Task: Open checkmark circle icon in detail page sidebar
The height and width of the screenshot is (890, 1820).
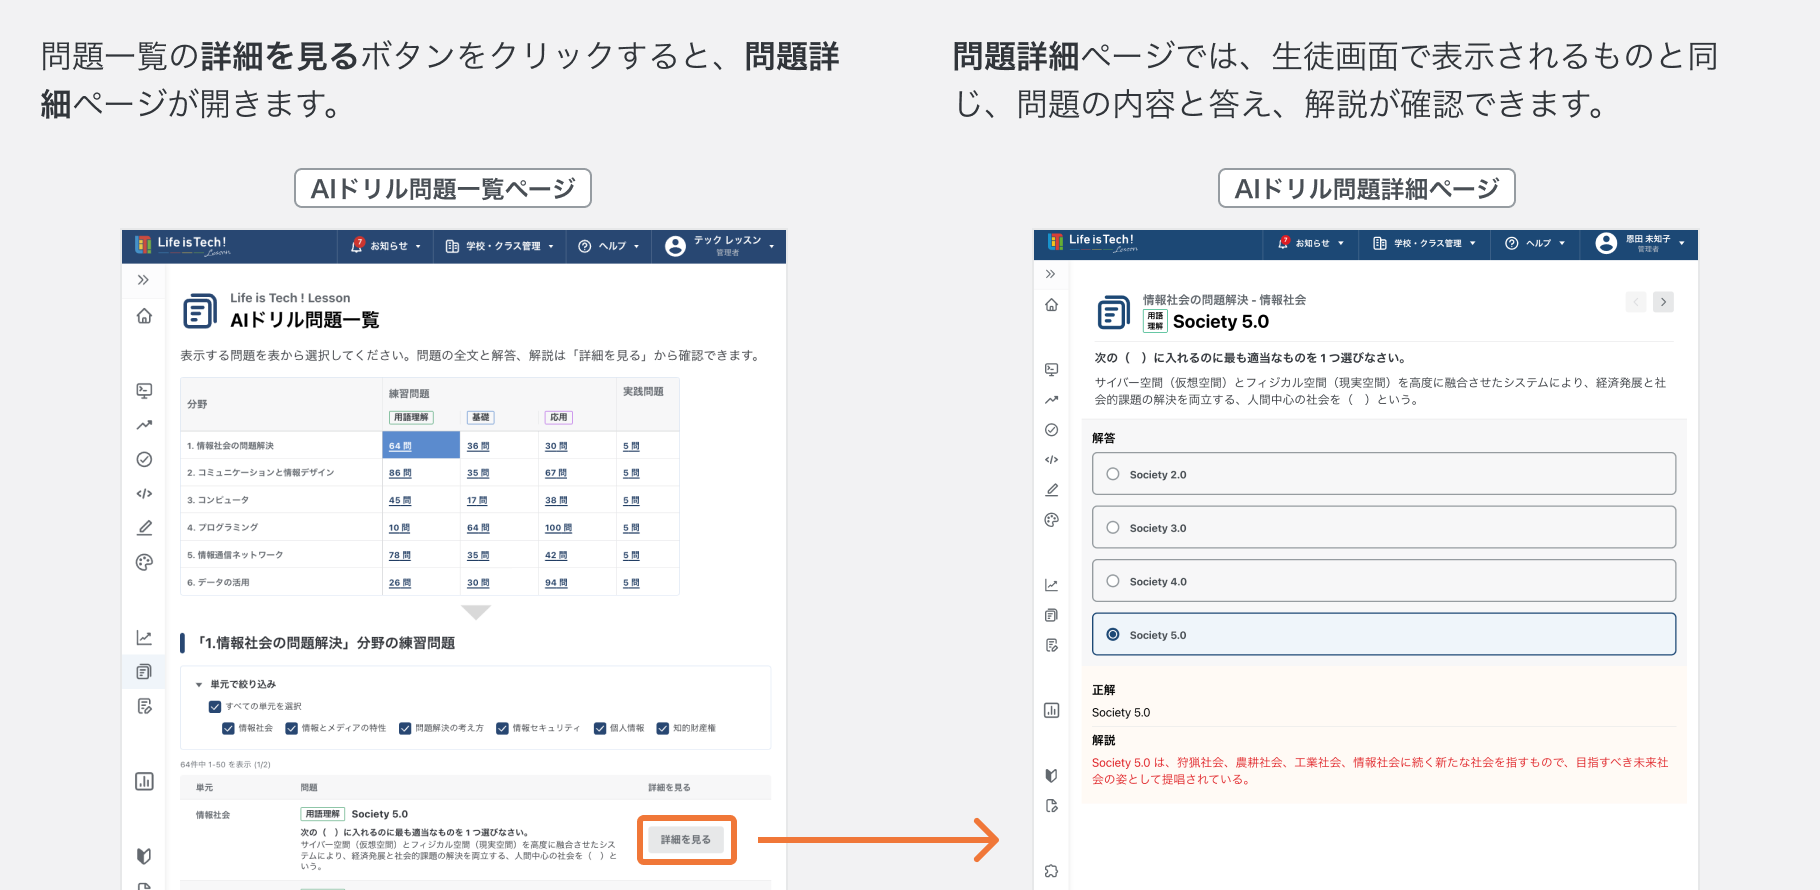Action: [x=1051, y=430]
